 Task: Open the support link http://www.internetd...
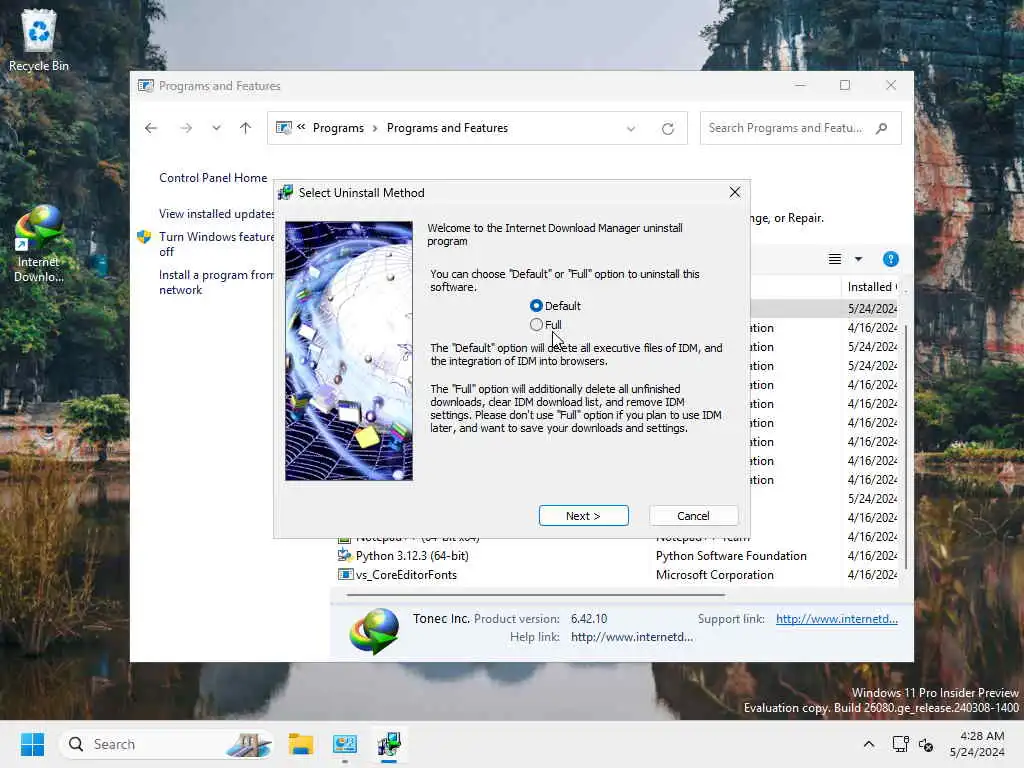(x=837, y=618)
